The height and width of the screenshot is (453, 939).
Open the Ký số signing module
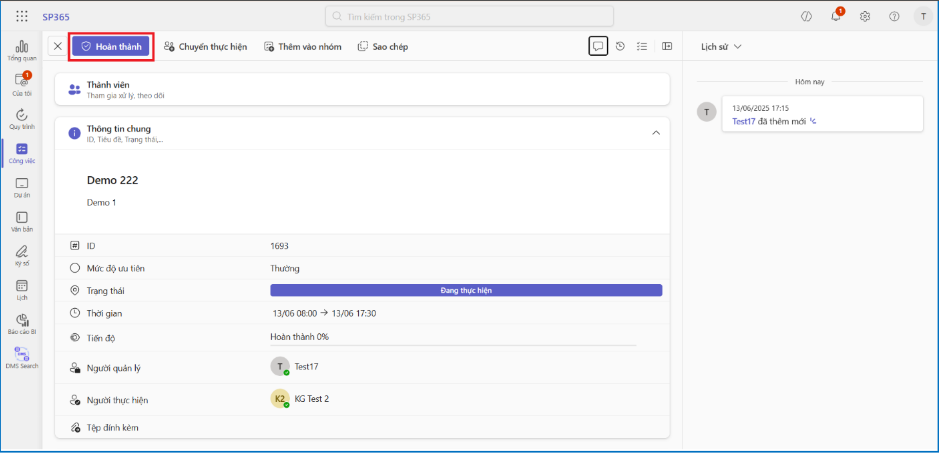(x=22, y=254)
